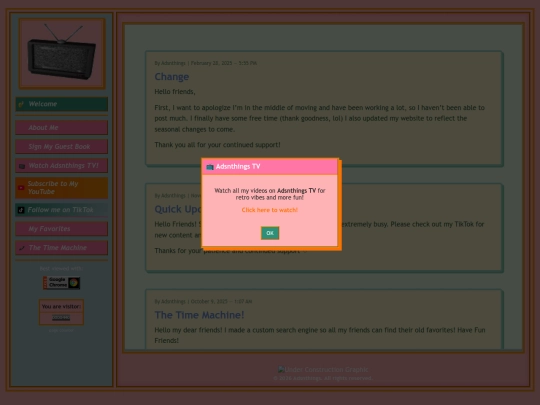Open the About Me page
The image size is (540, 405).
(x=62, y=127)
